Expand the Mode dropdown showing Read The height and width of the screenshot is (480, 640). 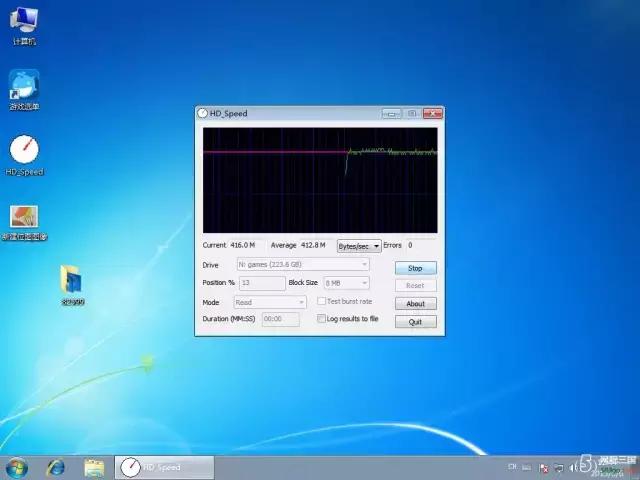(271, 302)
